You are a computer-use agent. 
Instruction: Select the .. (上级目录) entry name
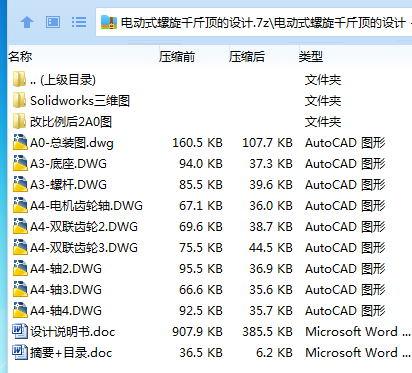coord(63,80)
